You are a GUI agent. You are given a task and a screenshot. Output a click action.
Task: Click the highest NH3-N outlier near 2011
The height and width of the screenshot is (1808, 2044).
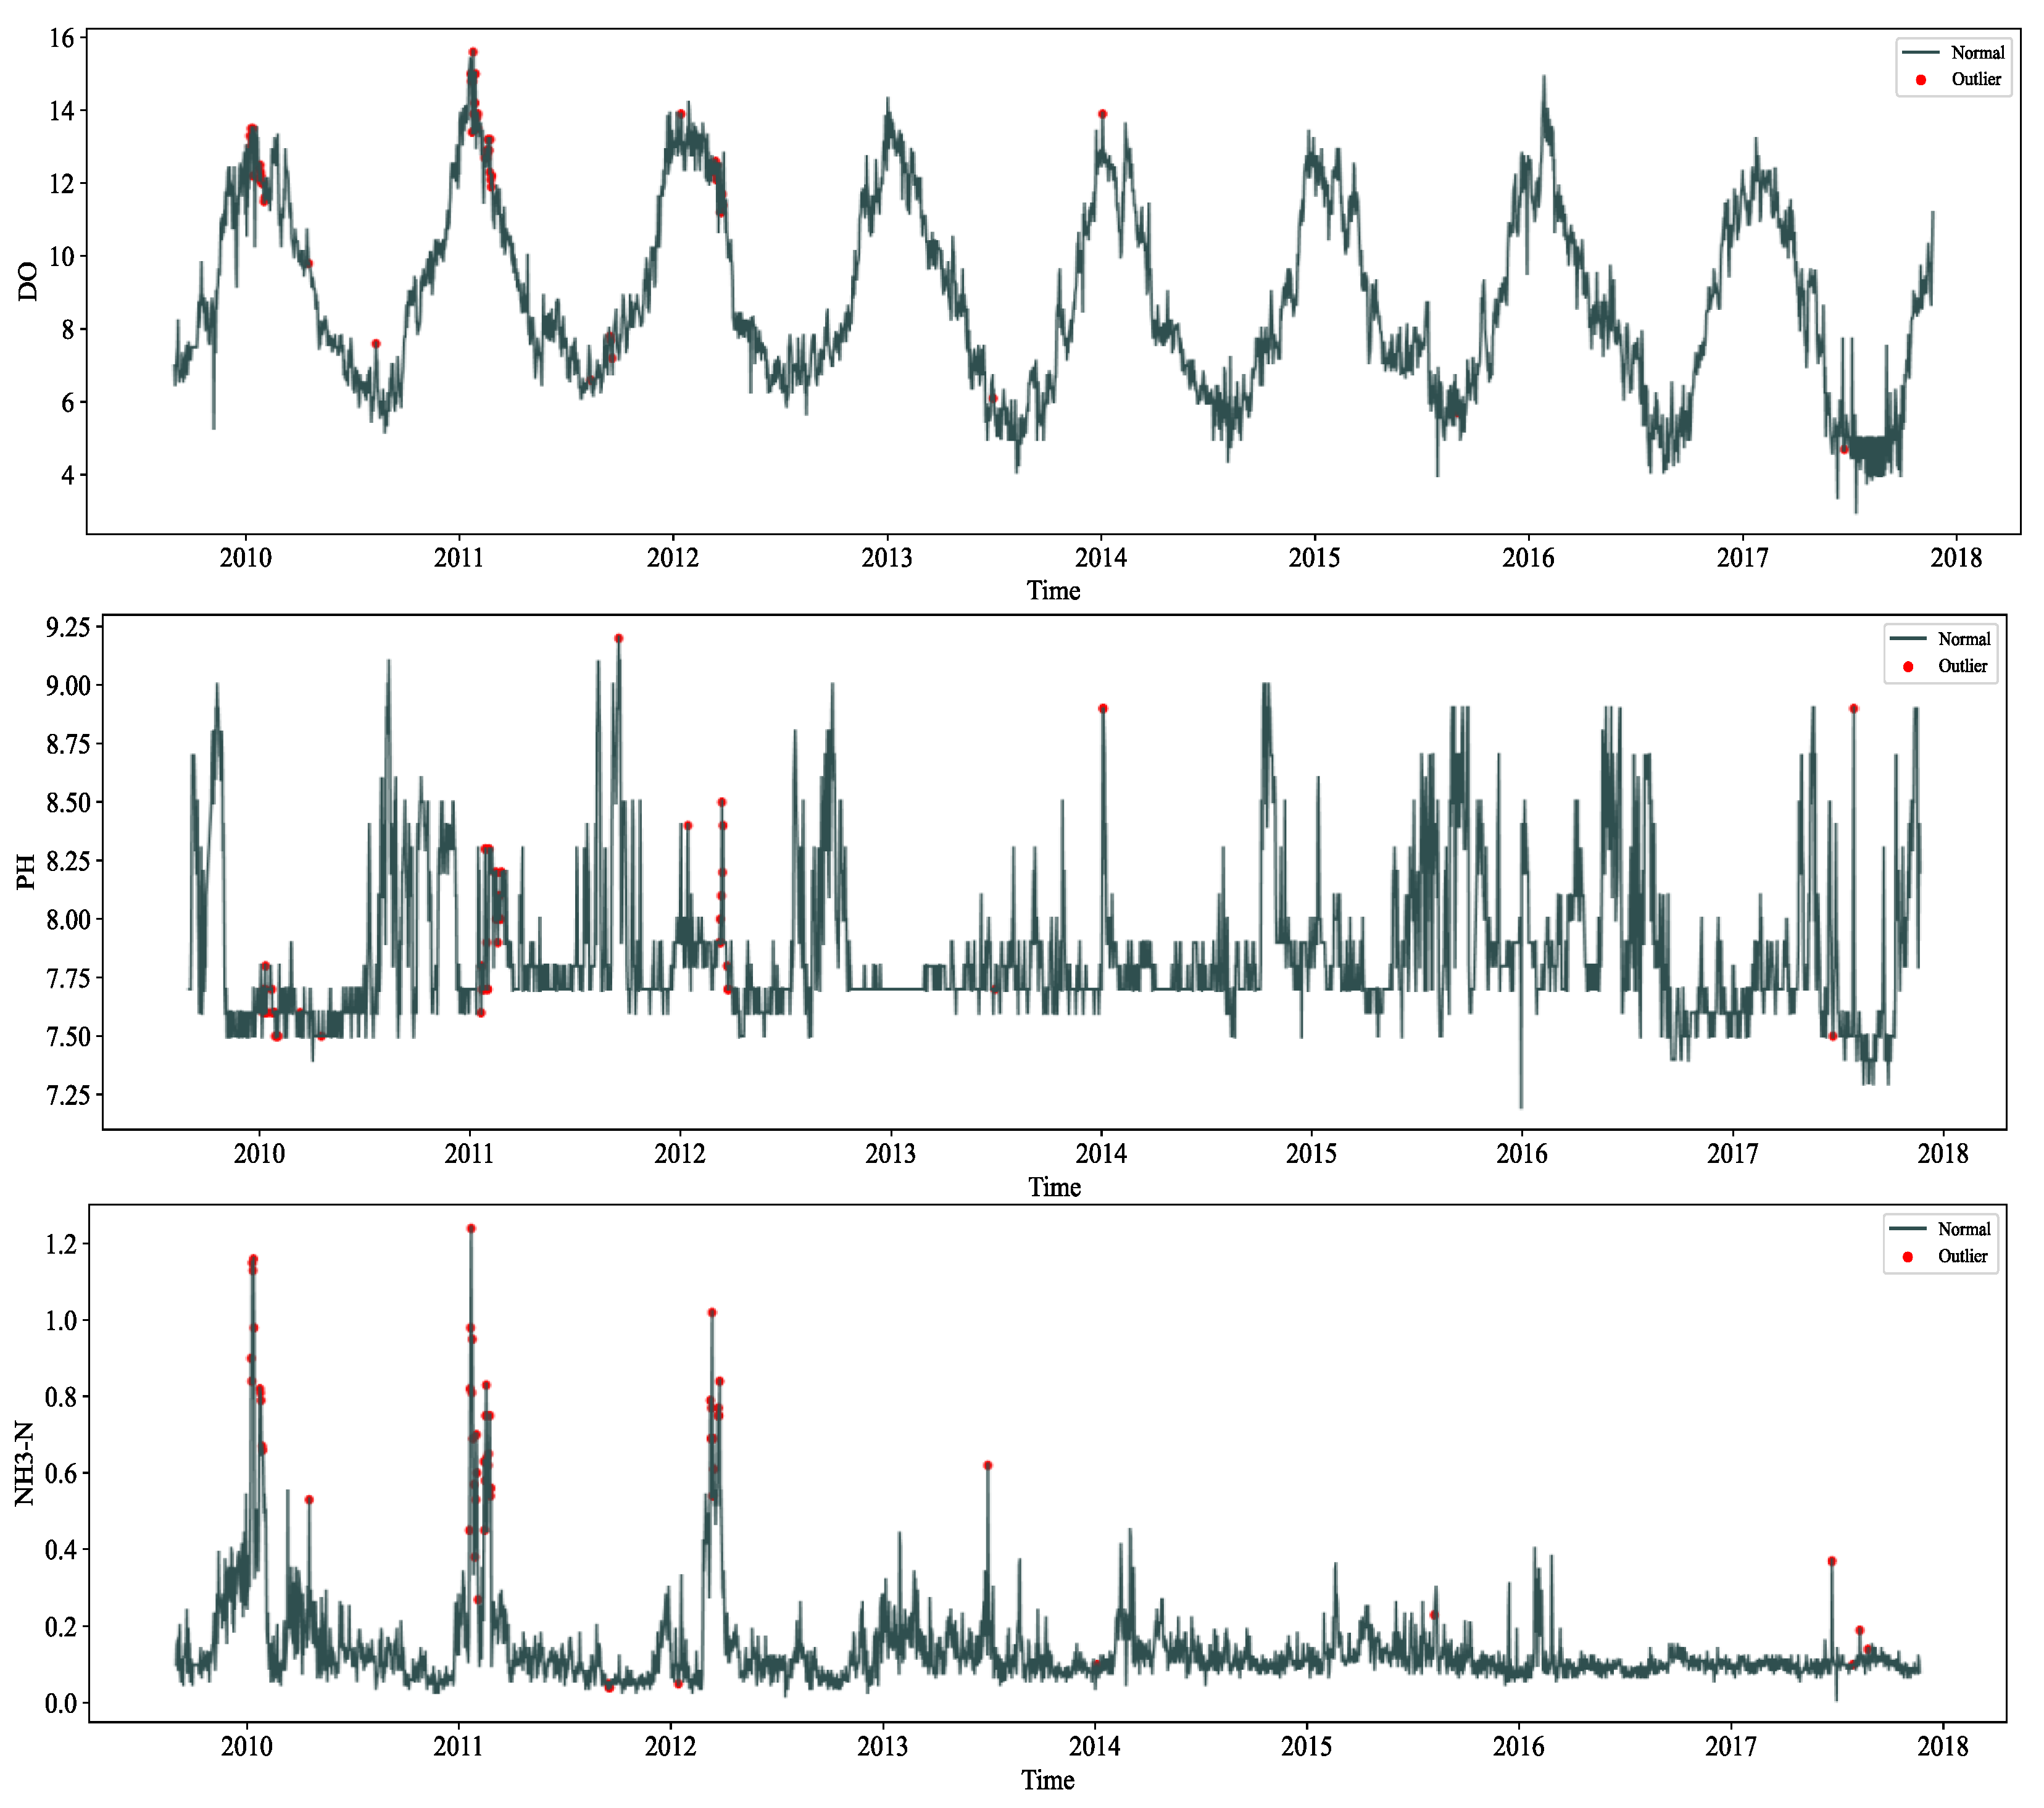471,1229
